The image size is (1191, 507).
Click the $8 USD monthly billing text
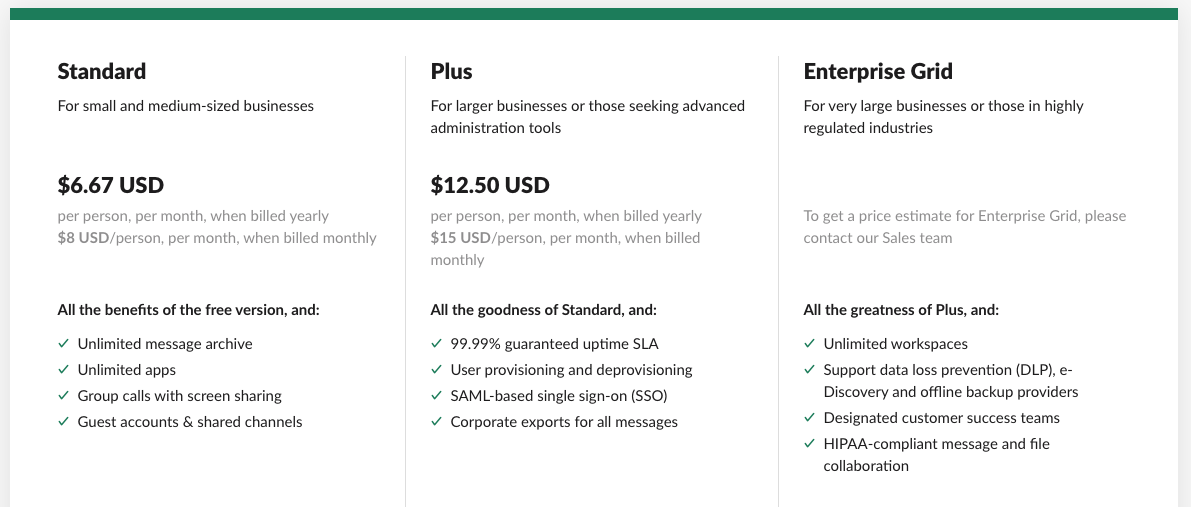(84, 238)
